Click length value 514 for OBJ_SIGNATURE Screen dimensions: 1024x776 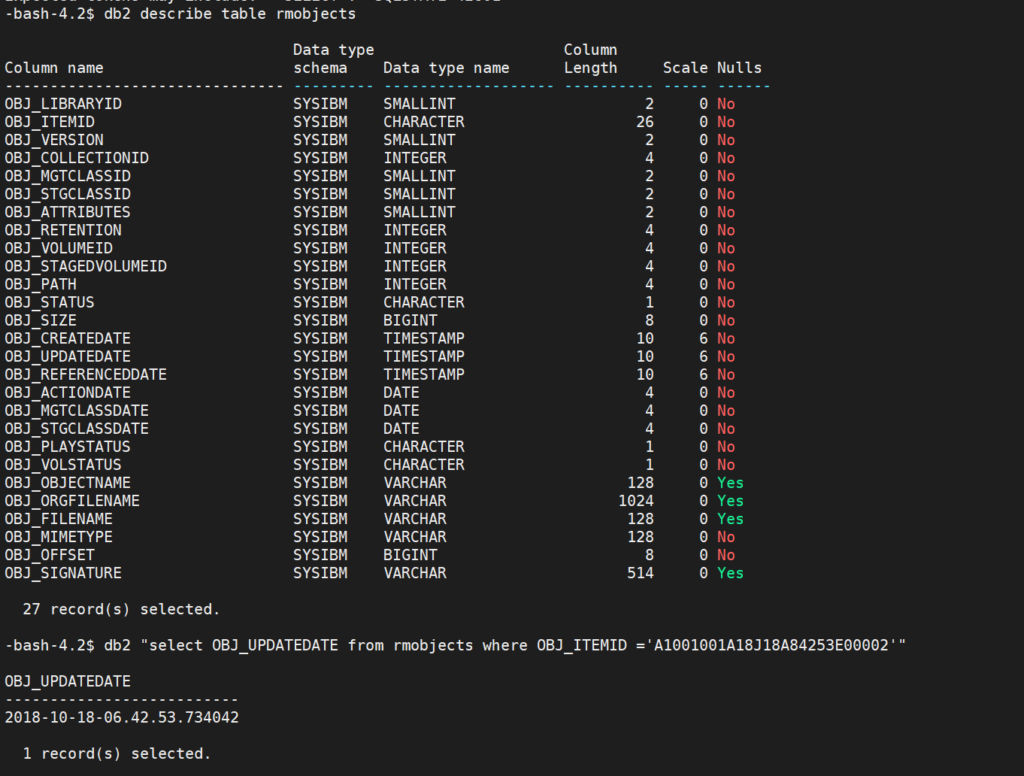[x=641, y=574]
